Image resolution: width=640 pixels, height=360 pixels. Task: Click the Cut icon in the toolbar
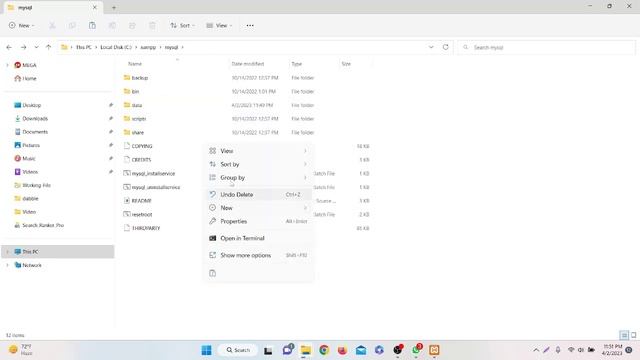pyautogui.click(x=52, y=25)
